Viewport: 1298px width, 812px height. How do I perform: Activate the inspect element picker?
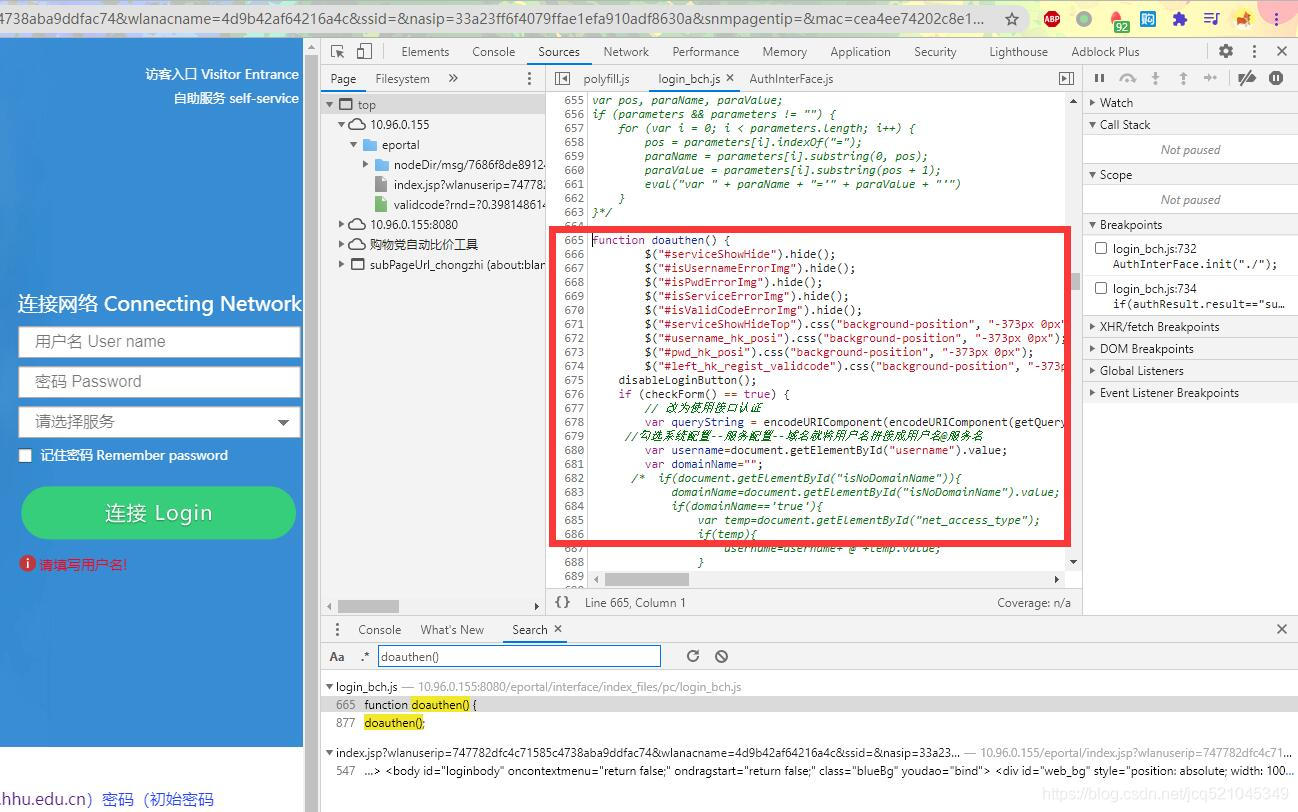pos(338,52)
